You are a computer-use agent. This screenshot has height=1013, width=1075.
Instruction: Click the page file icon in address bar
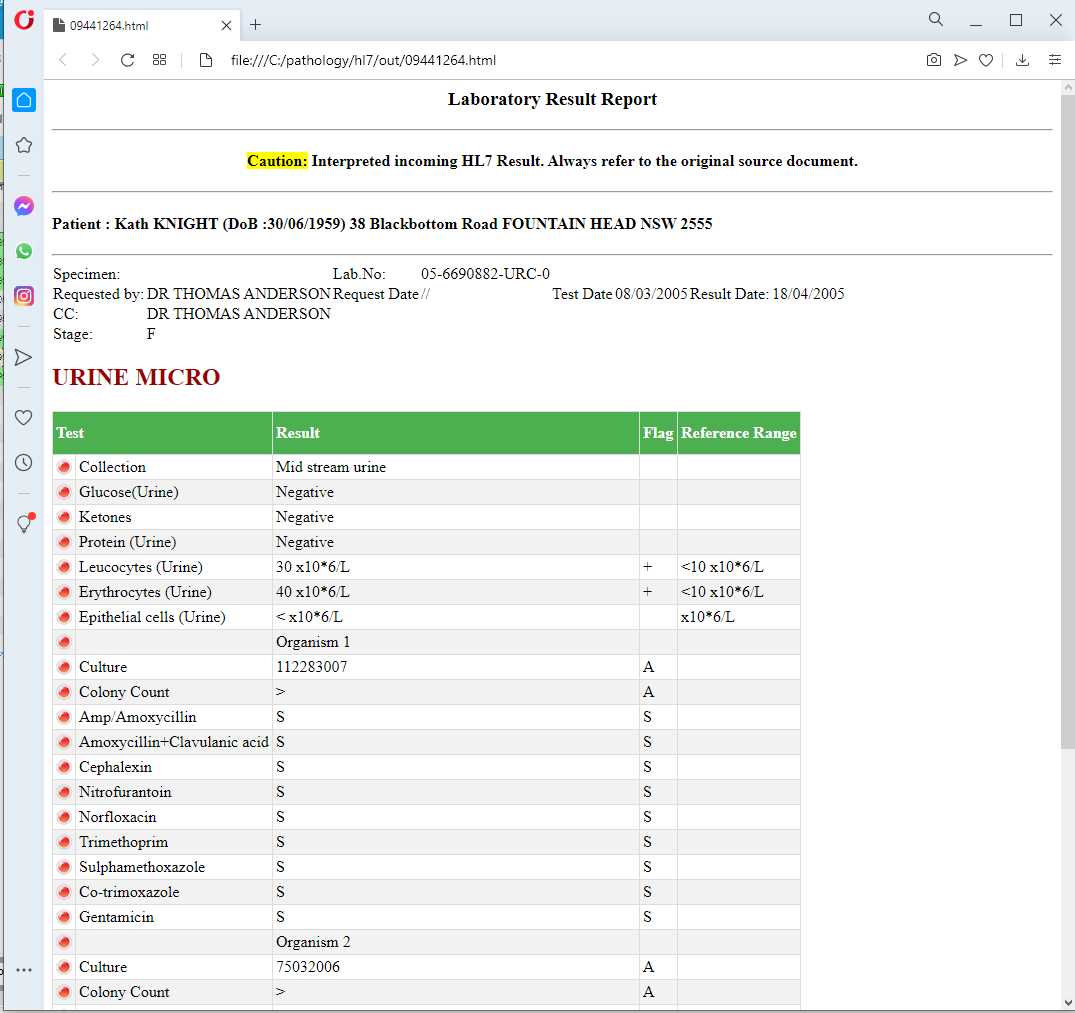coord(206,60)
